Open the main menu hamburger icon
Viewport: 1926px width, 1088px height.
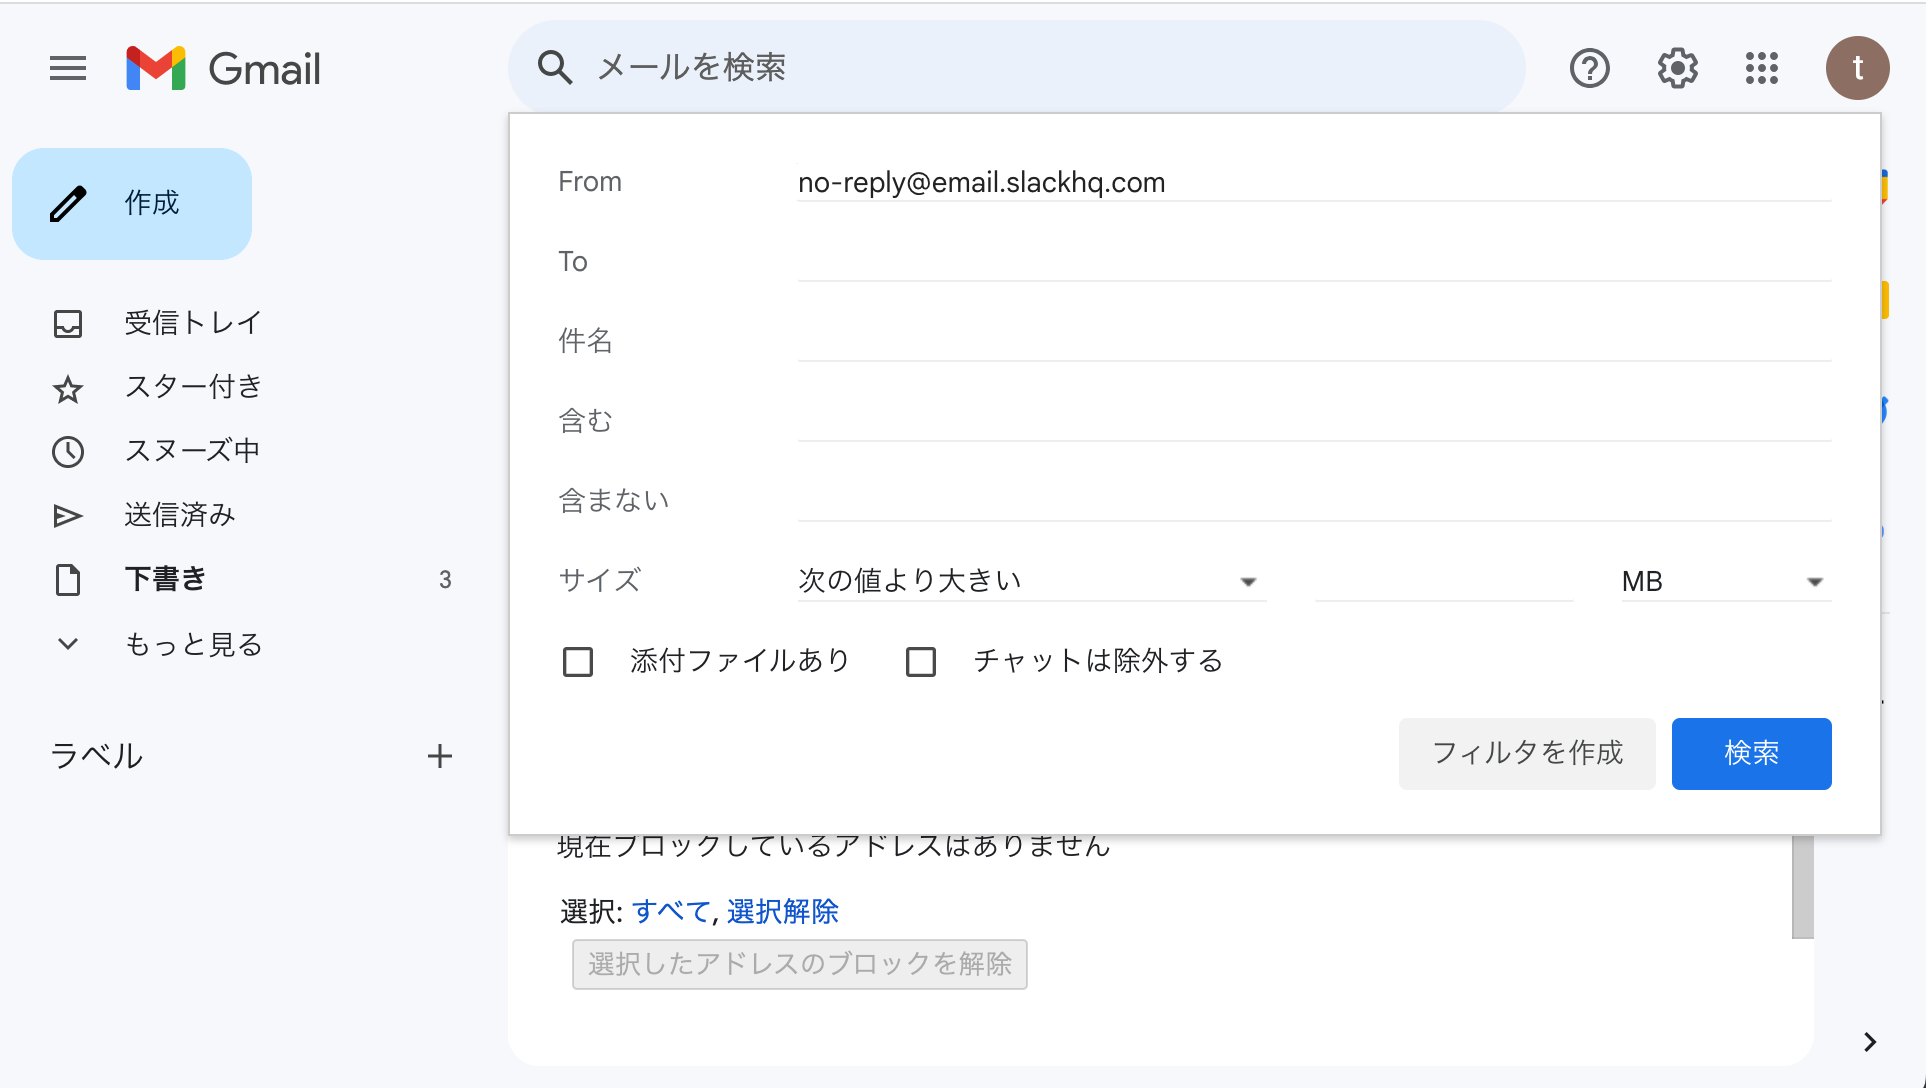[x=68, y=68]
